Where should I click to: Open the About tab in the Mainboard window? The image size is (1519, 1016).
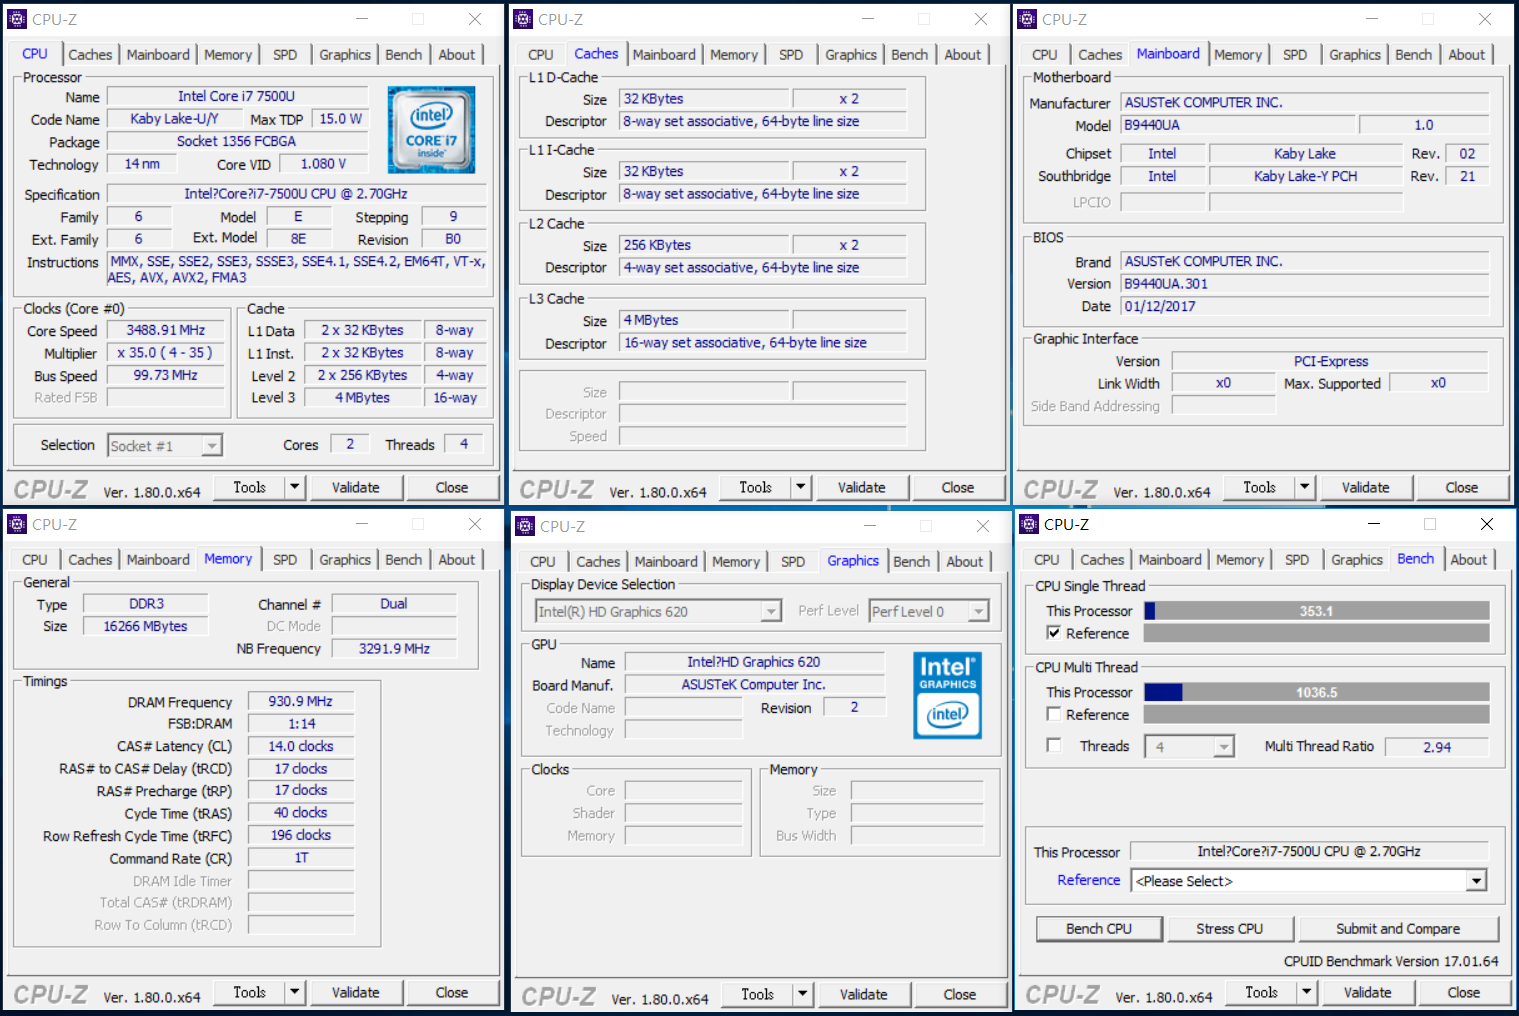pos(1467,55)
